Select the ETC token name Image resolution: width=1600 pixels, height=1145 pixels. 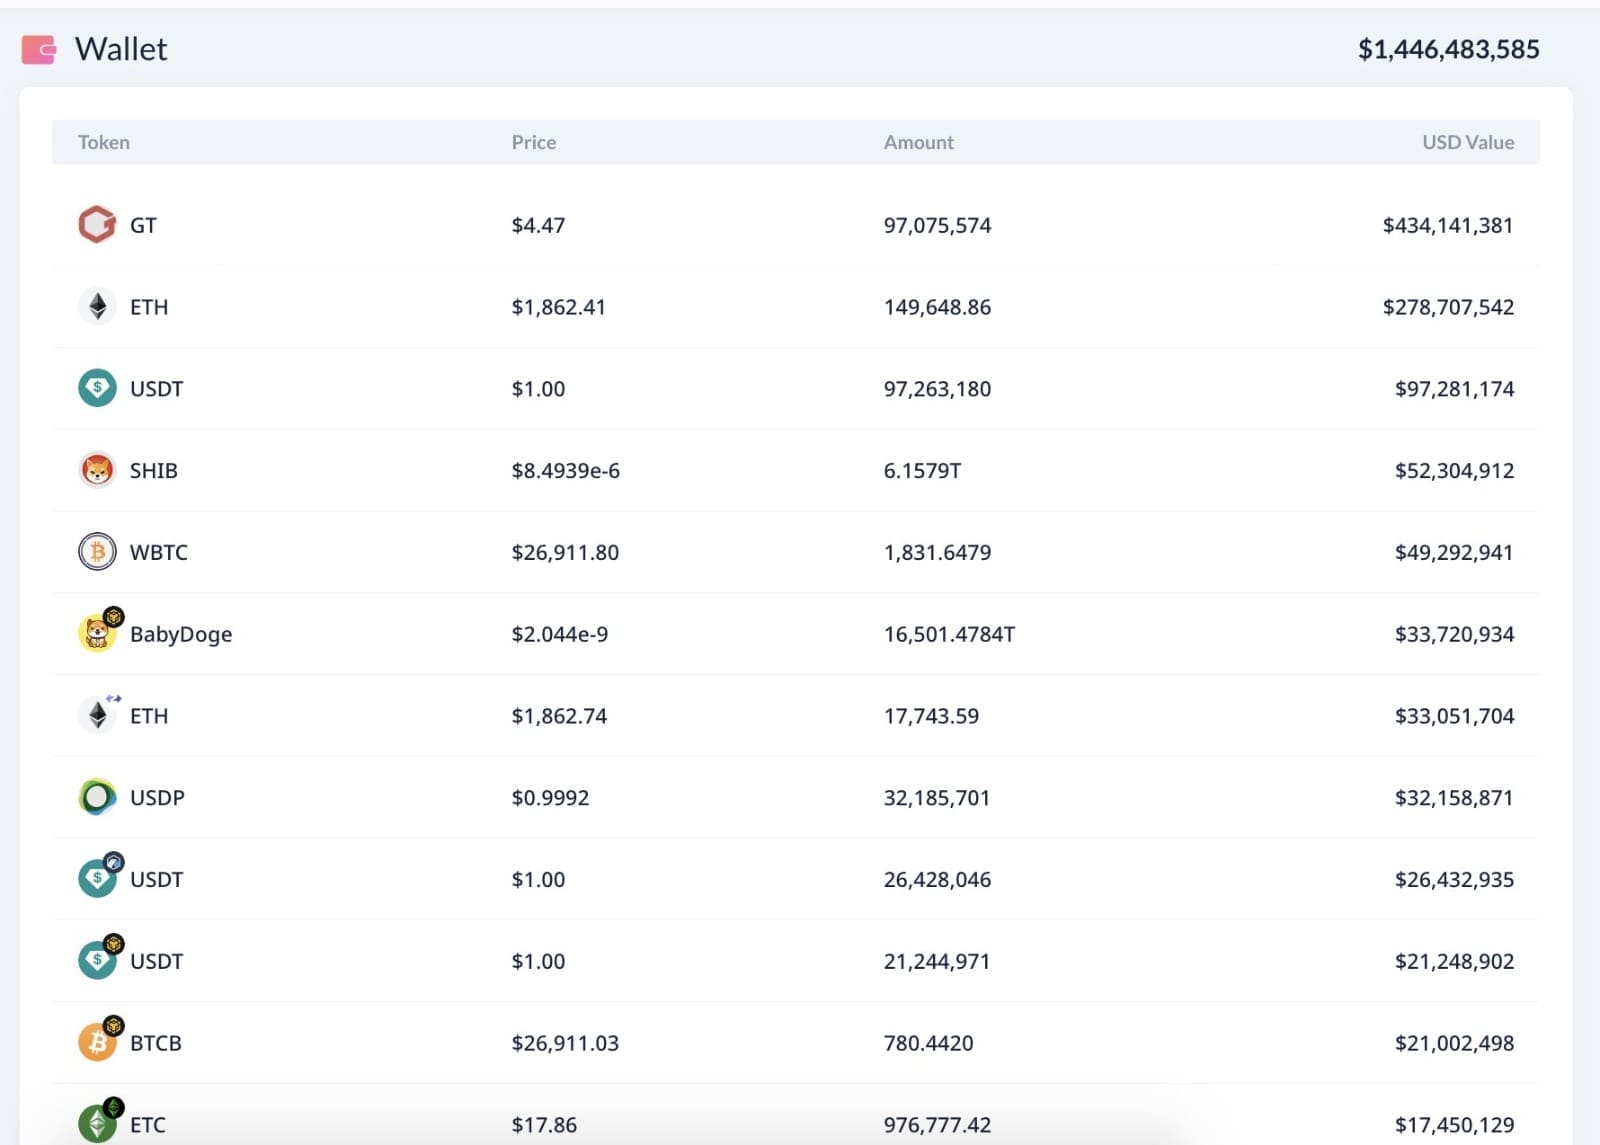point(148,1125)
